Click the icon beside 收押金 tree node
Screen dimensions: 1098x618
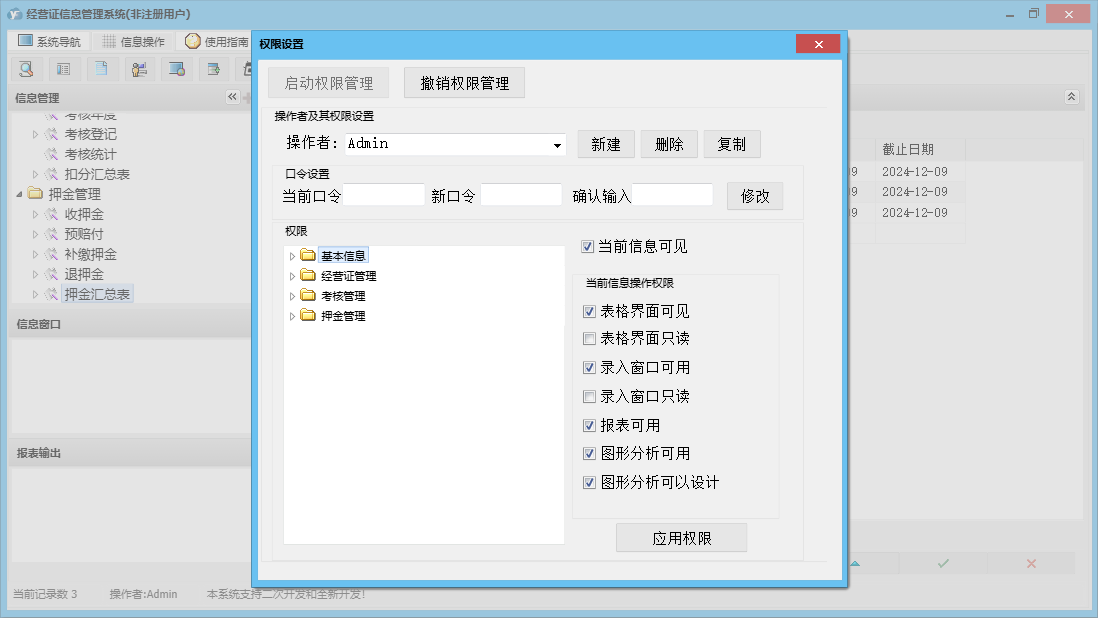(51, 214)
